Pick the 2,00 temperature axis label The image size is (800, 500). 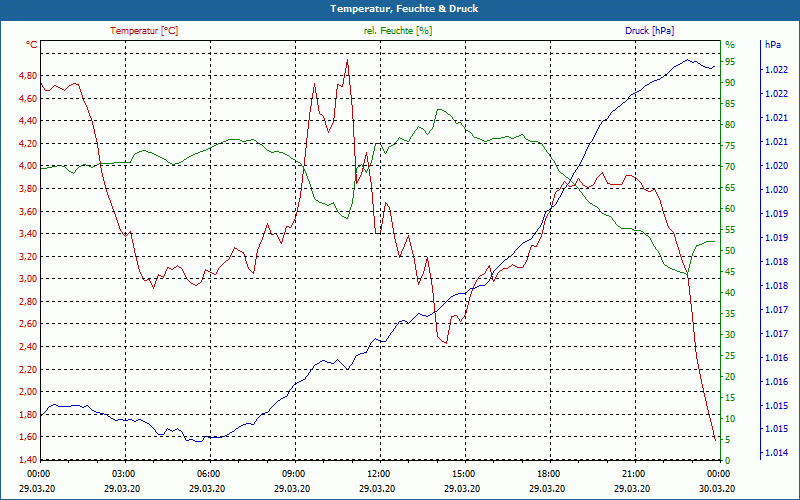click(28, 391)
